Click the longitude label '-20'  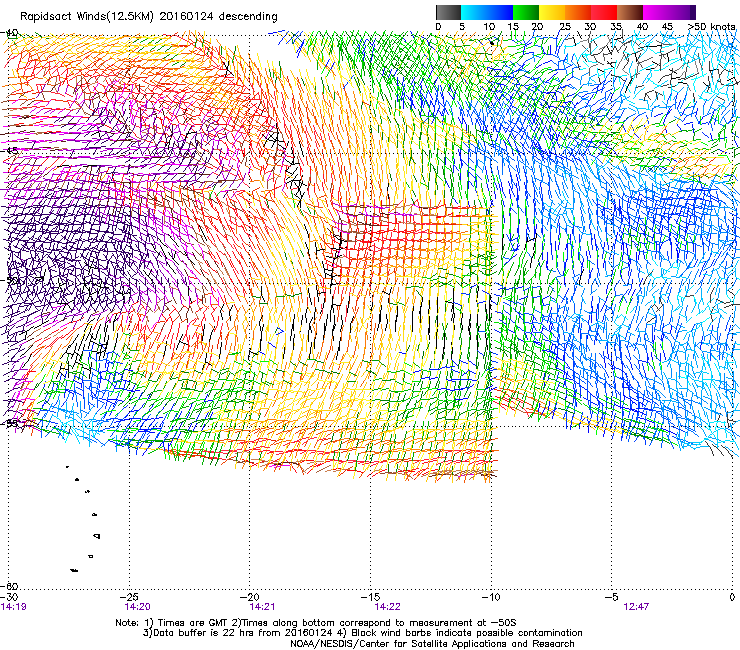point(250,597)
